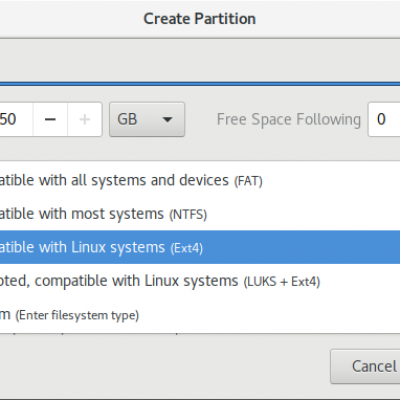Image resolution: width=400 pixels, height=400 pixels.
Task: Select the FAT filesystem option
Action: pos(200,180)
